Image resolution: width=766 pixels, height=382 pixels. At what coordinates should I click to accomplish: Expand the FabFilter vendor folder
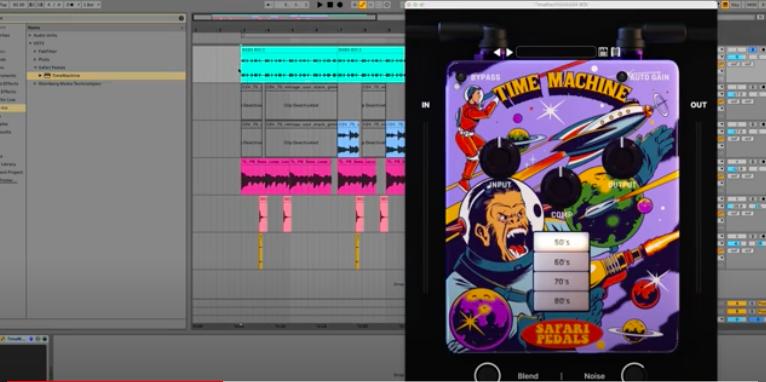point(35,51)
